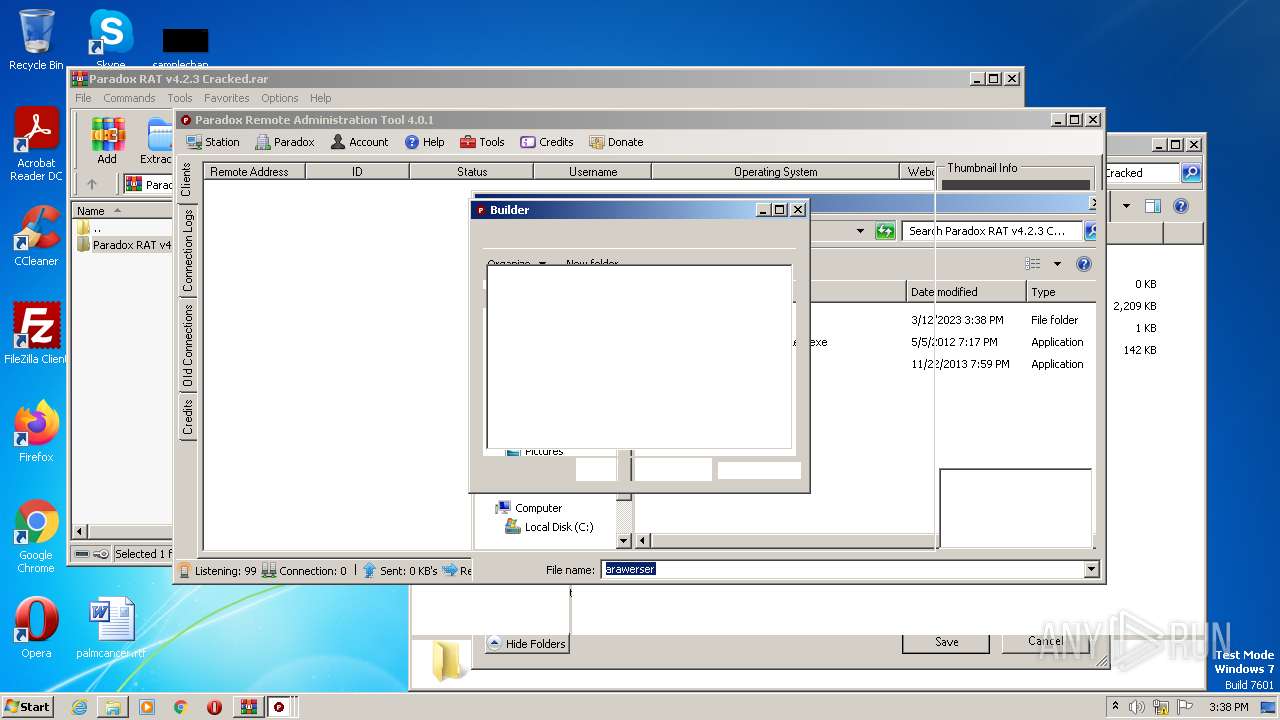Click the Hide Folders button

(x=527, y=644)
